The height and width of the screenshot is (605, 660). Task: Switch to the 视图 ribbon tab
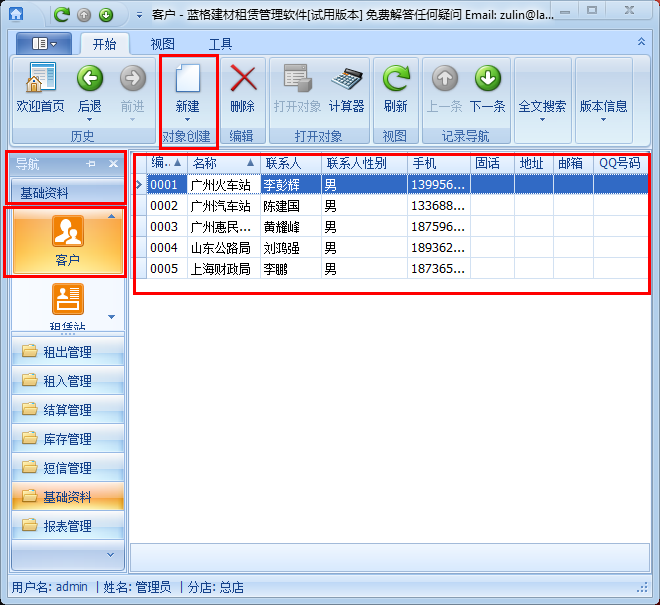click(162, 45)
